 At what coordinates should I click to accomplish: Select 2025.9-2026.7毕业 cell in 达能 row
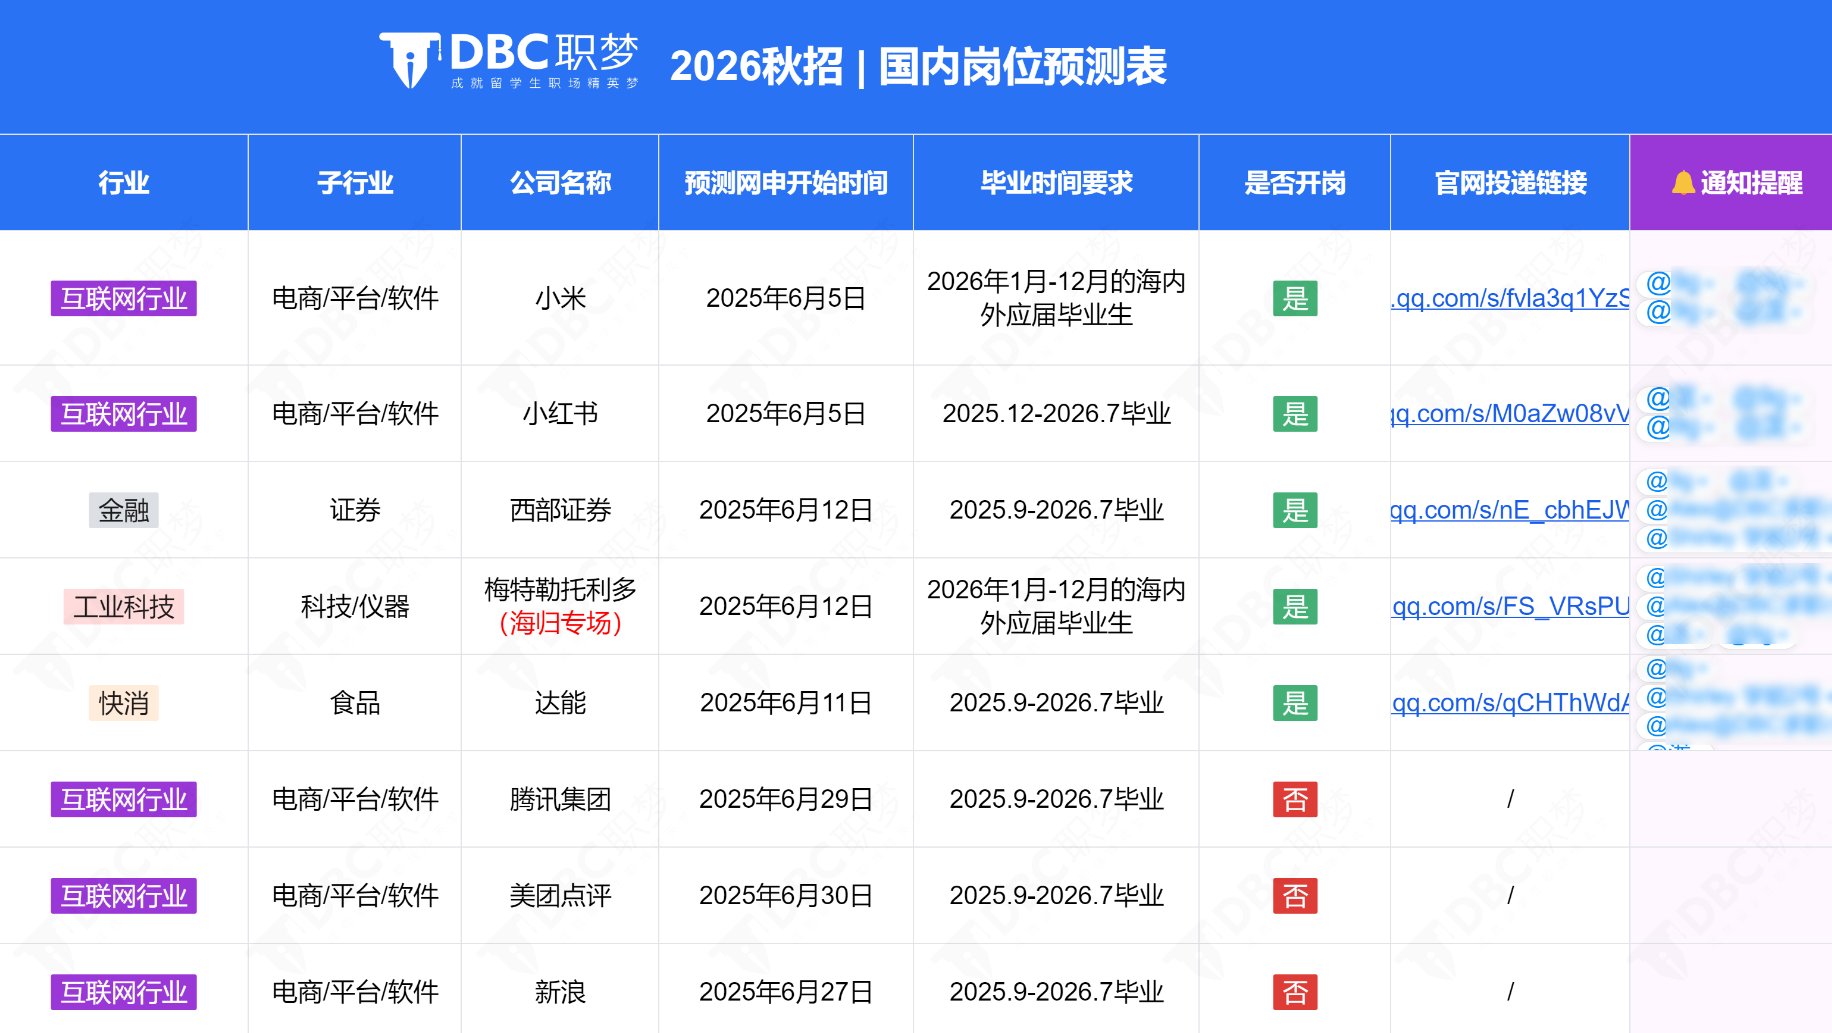coord(1056,703)
